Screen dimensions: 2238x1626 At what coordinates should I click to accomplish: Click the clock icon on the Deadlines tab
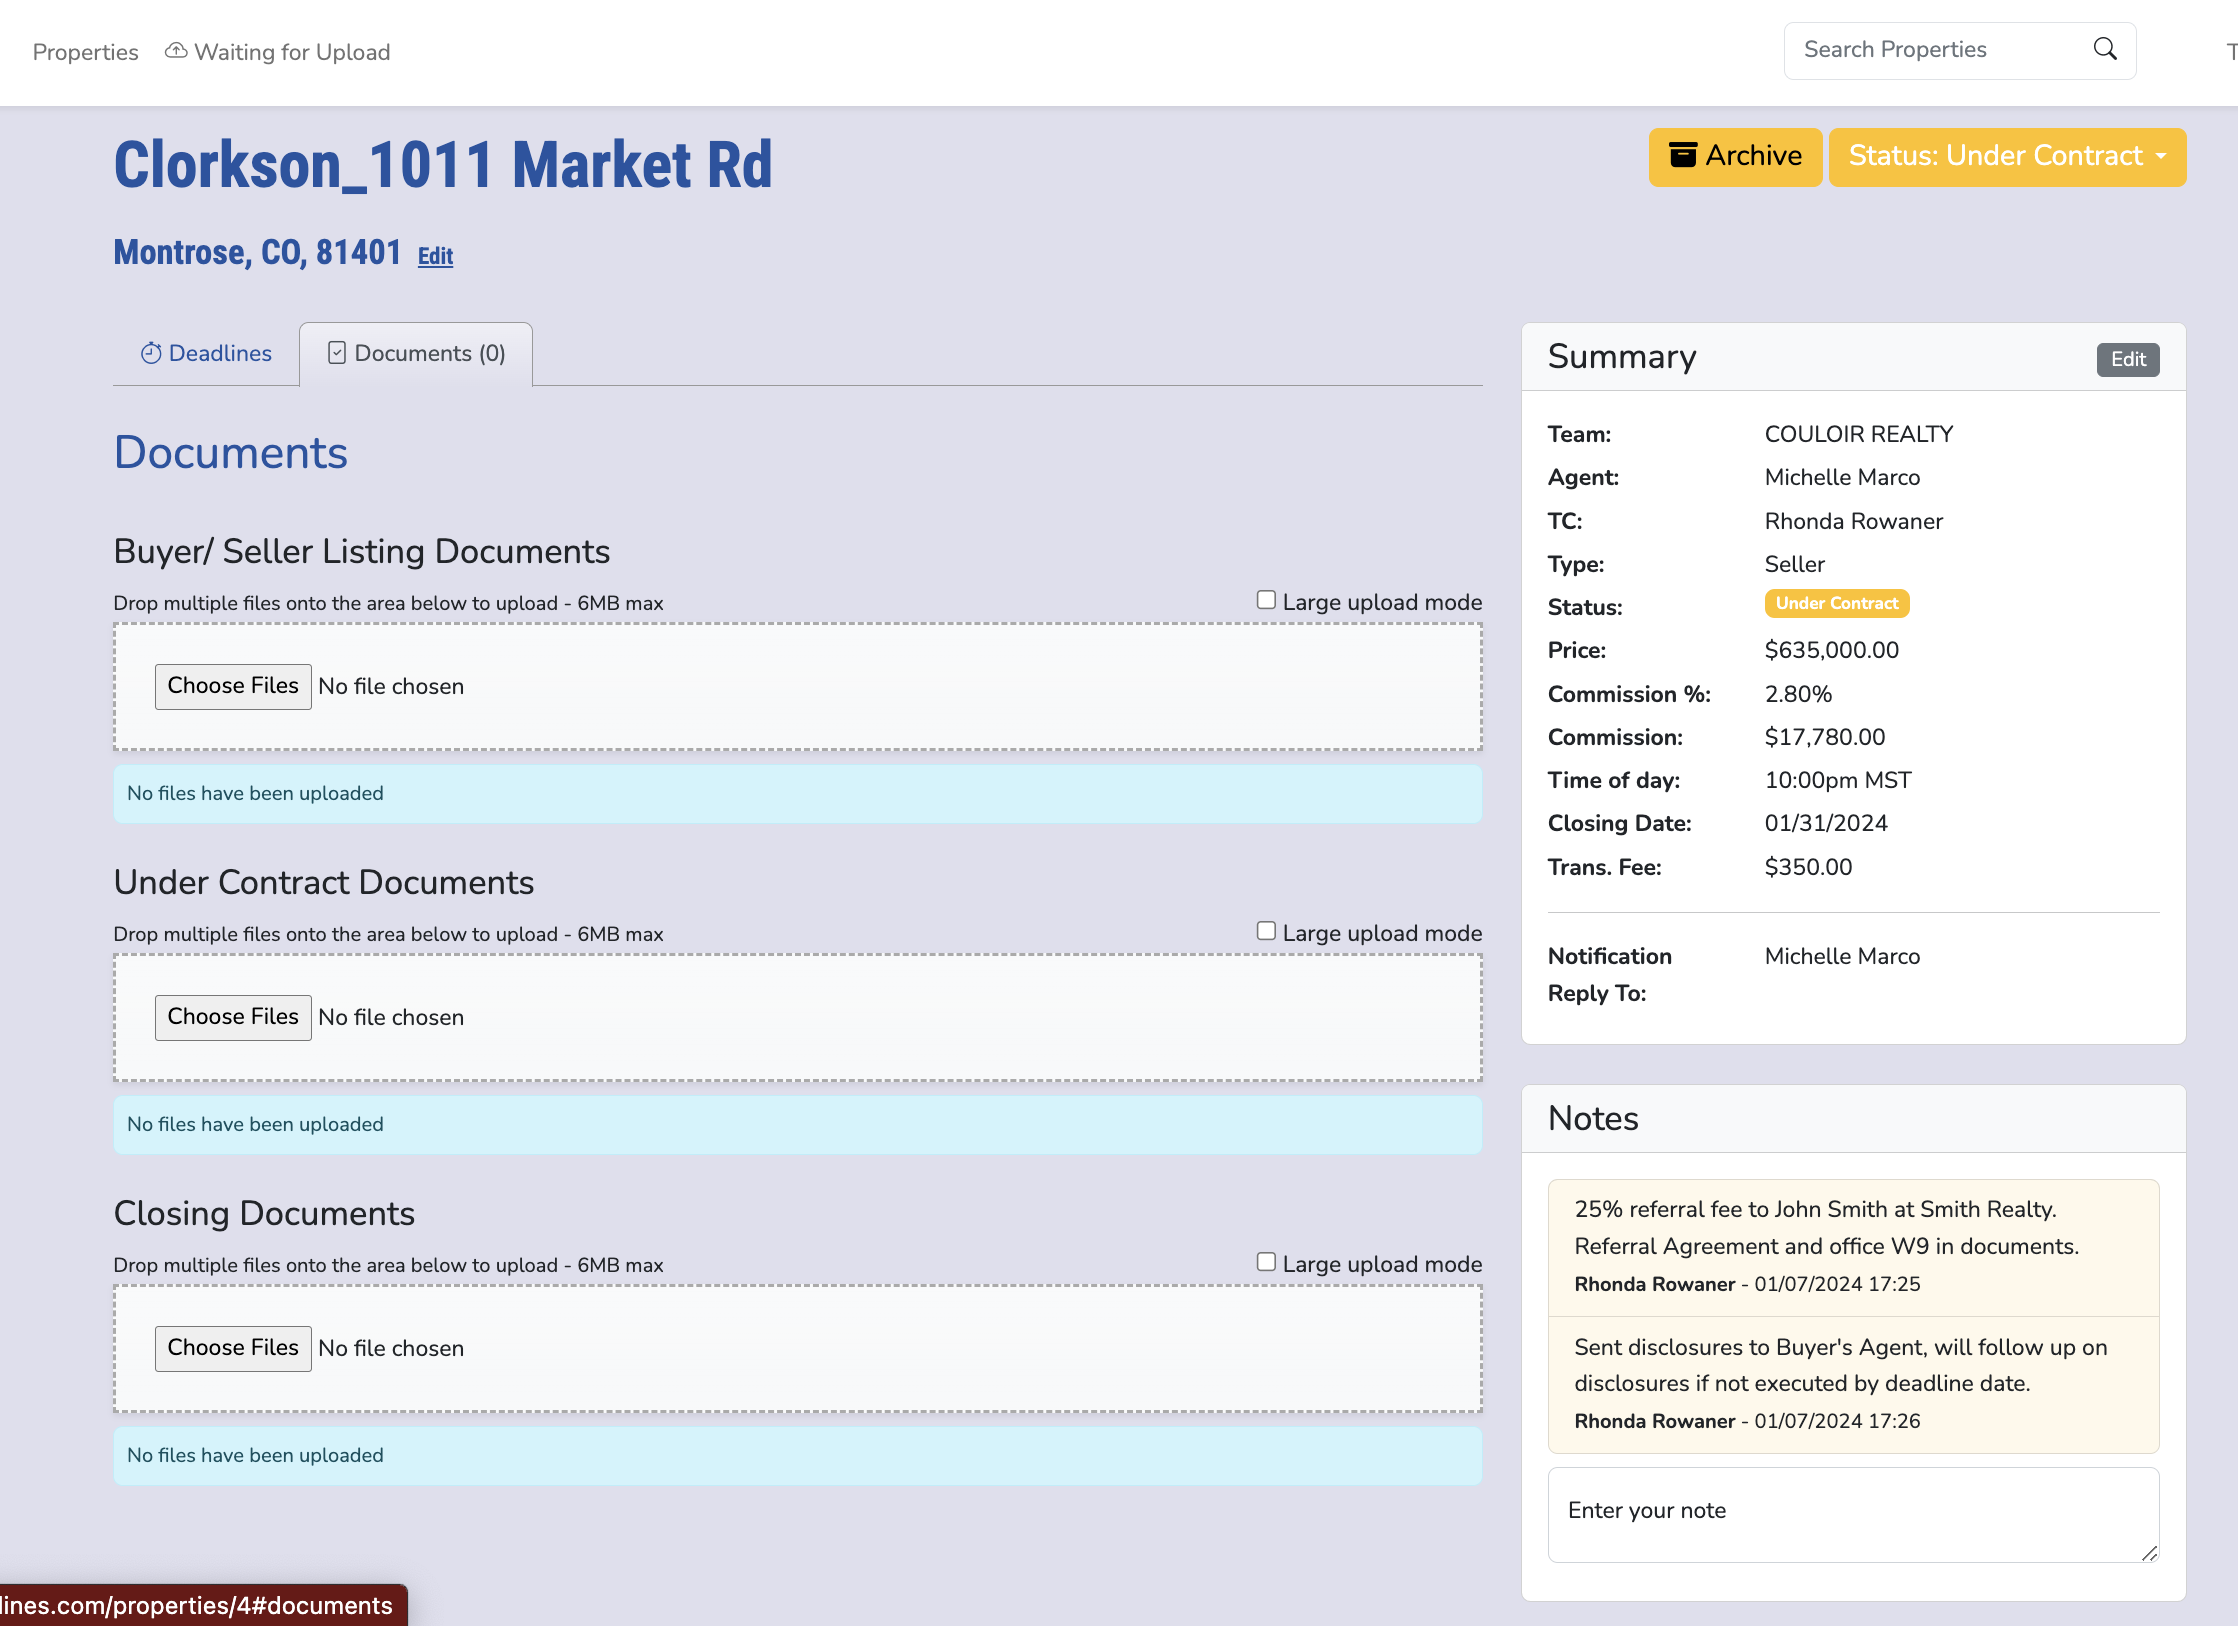tap(151, 352)
